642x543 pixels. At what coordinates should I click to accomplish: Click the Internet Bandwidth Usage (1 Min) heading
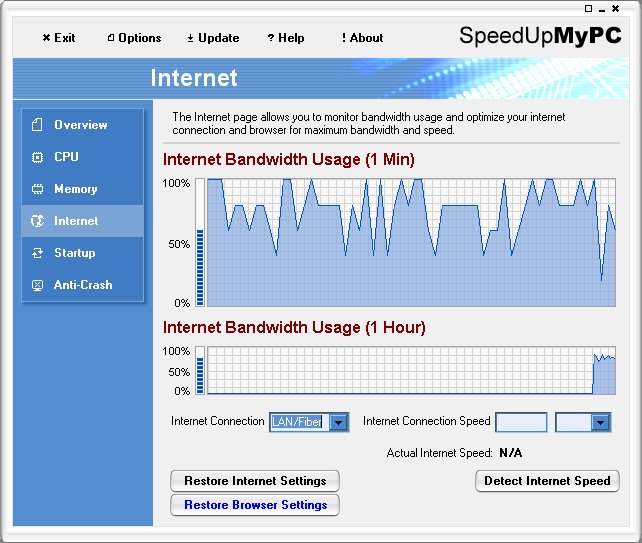pyautogui.click(x=289, y=159)
